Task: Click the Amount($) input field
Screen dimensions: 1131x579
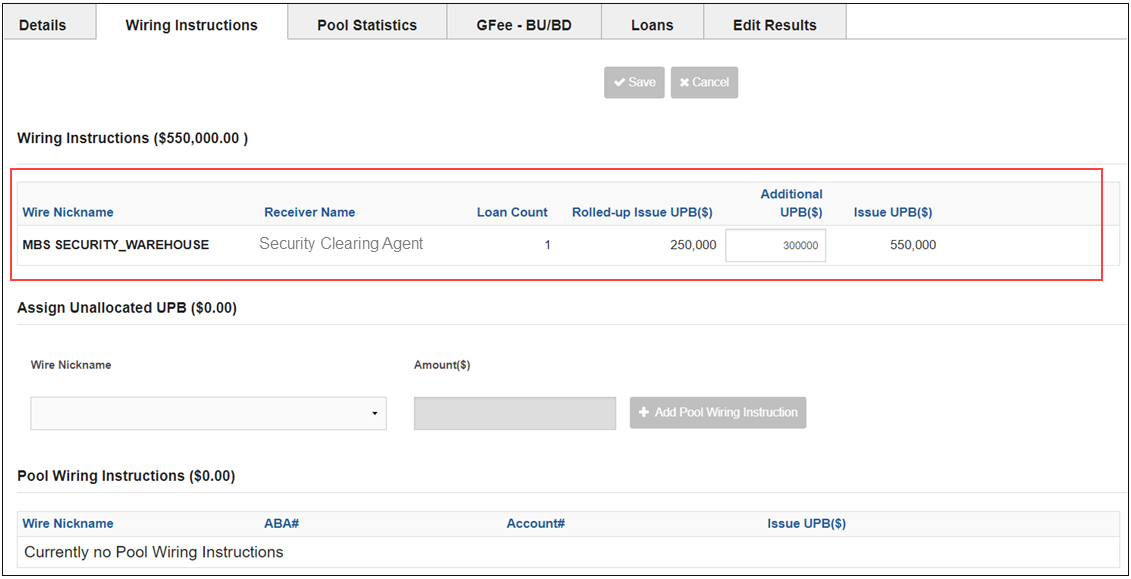Action: pyautogui.click(x=514, y=413)
